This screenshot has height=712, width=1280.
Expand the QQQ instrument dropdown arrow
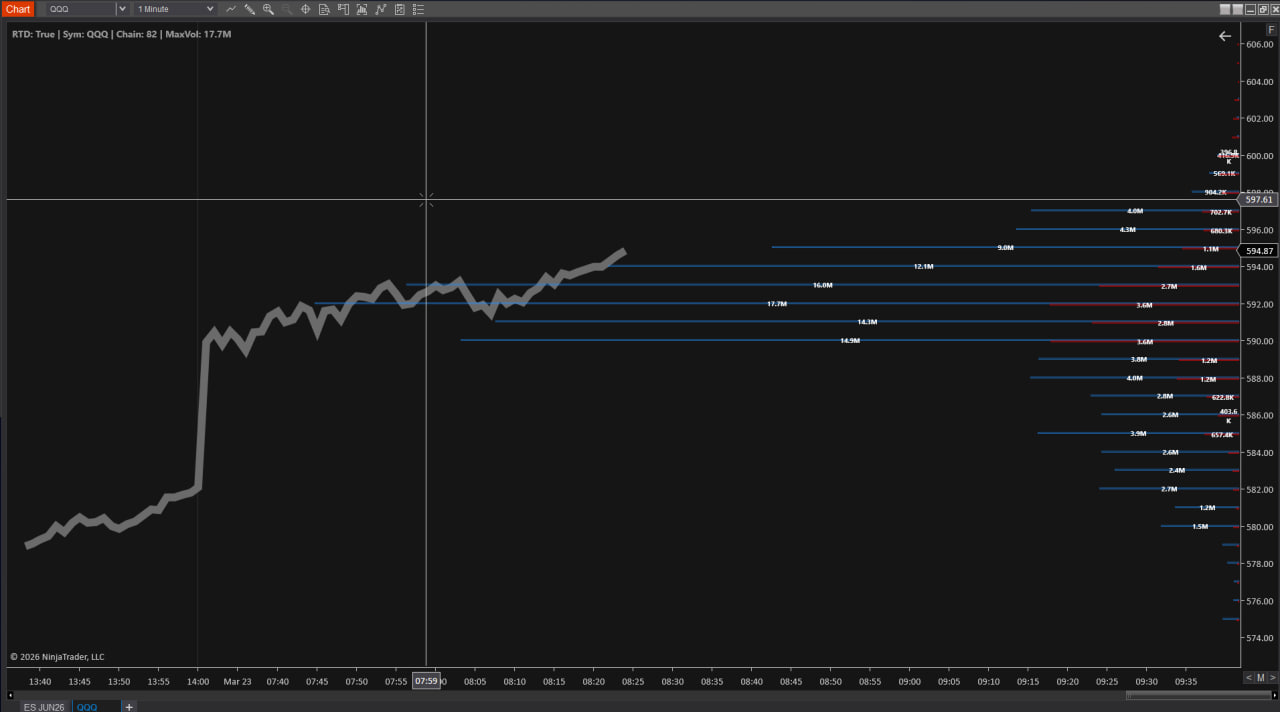coord(122,9)
